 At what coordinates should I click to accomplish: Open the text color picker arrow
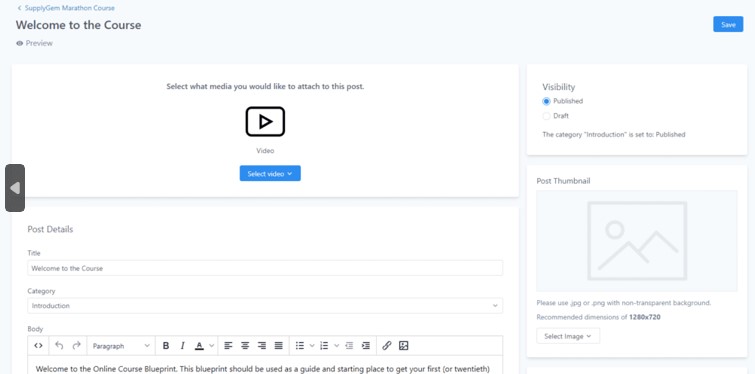[212, 346]
